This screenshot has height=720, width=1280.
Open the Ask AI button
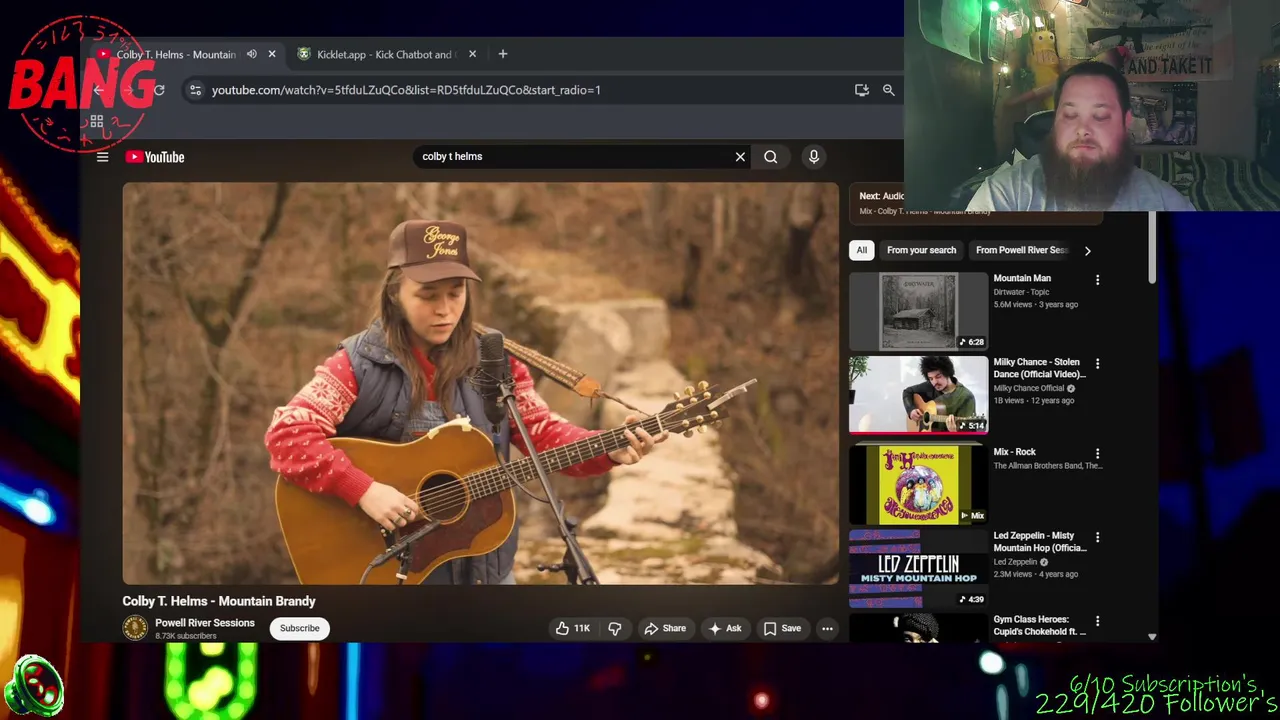pyautogui.click(x=725, y=628)
